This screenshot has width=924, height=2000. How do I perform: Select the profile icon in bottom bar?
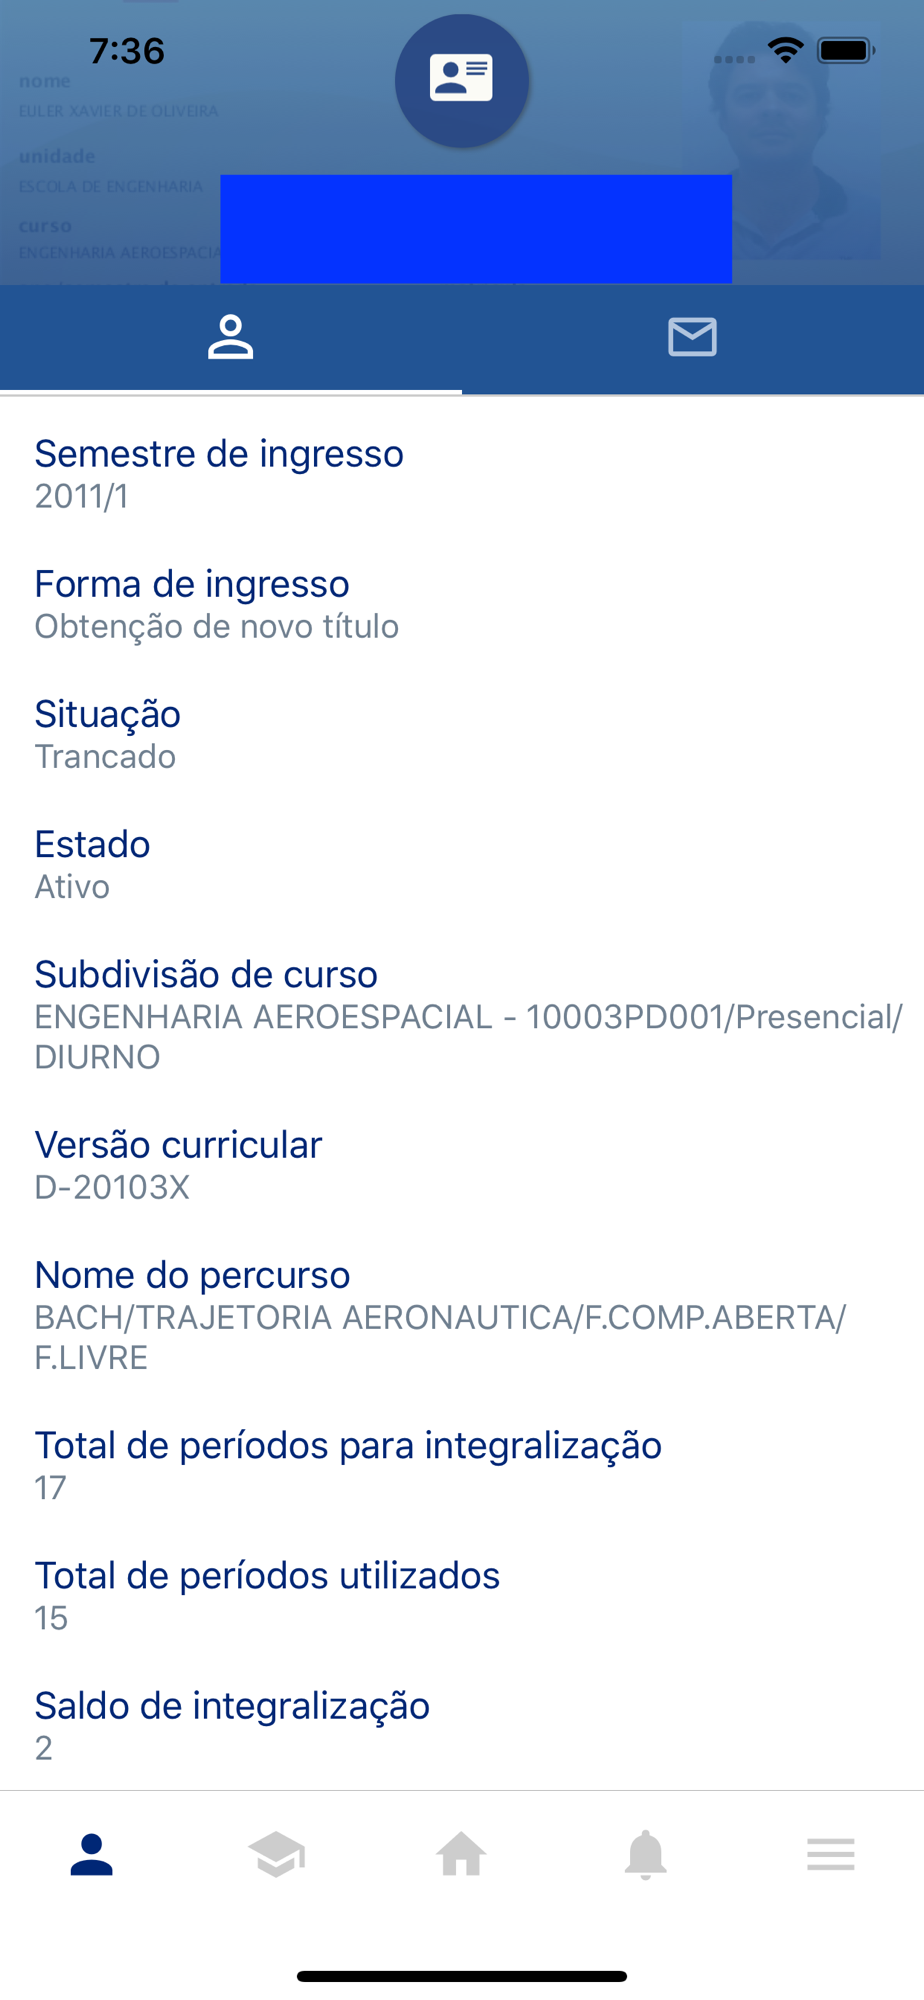click(92, 1855)
